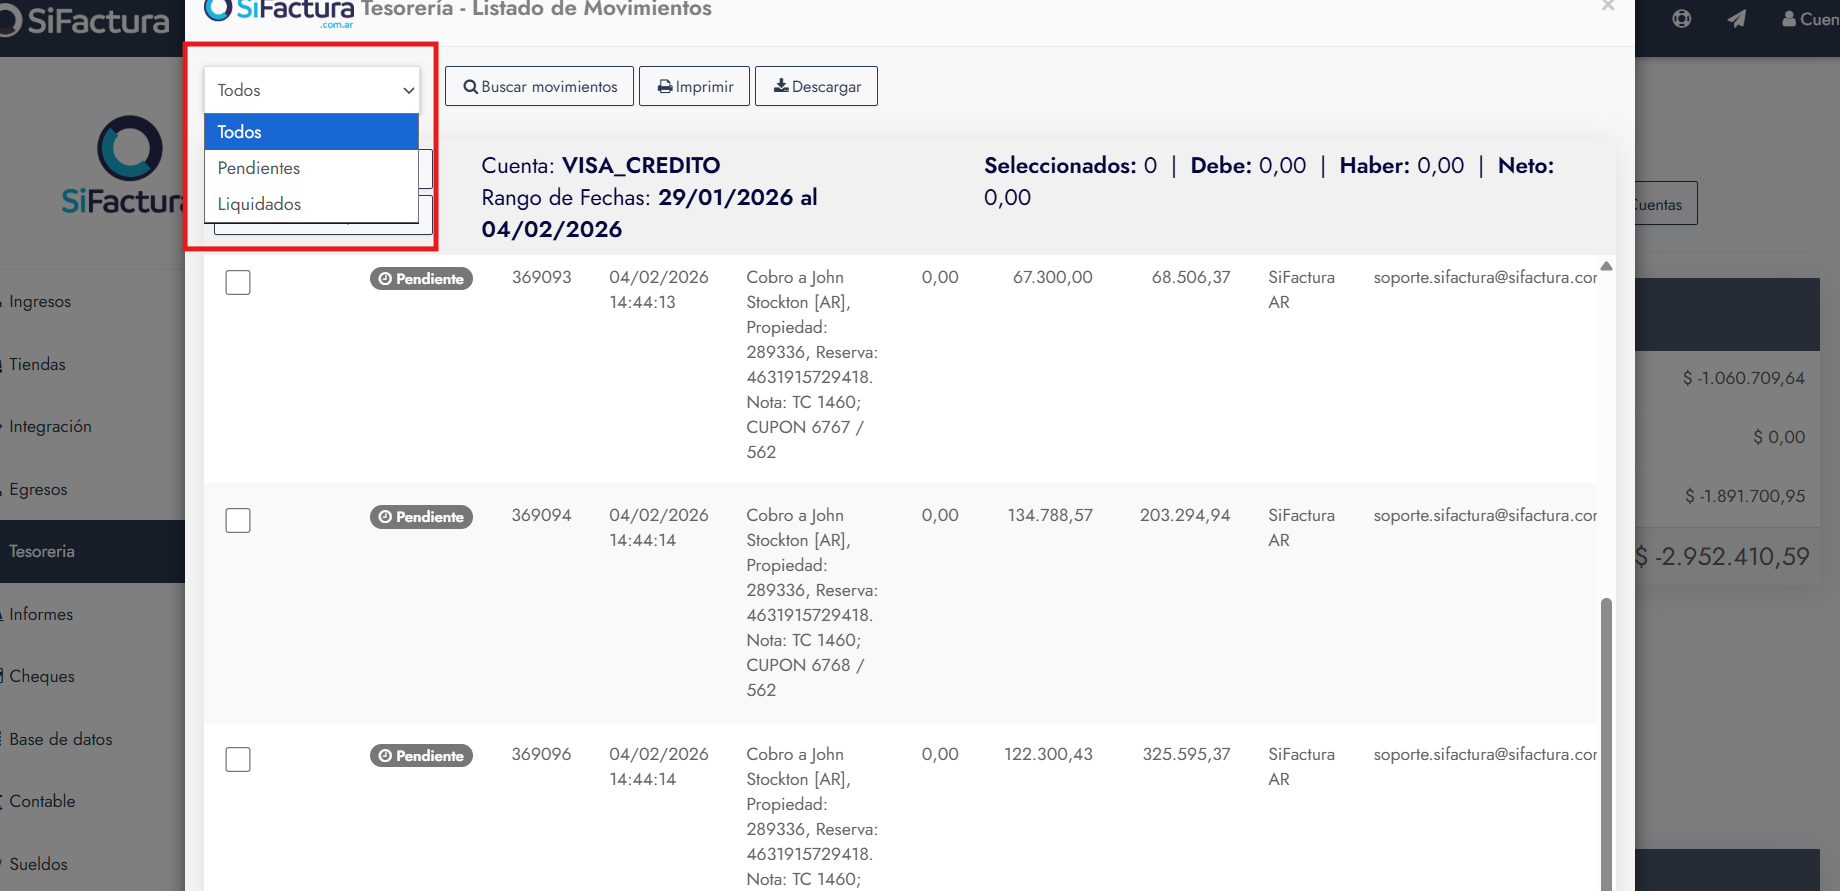Click Pendiente badge for movement 369093
The image size is (1840, 891).
(x=421, y=279)
